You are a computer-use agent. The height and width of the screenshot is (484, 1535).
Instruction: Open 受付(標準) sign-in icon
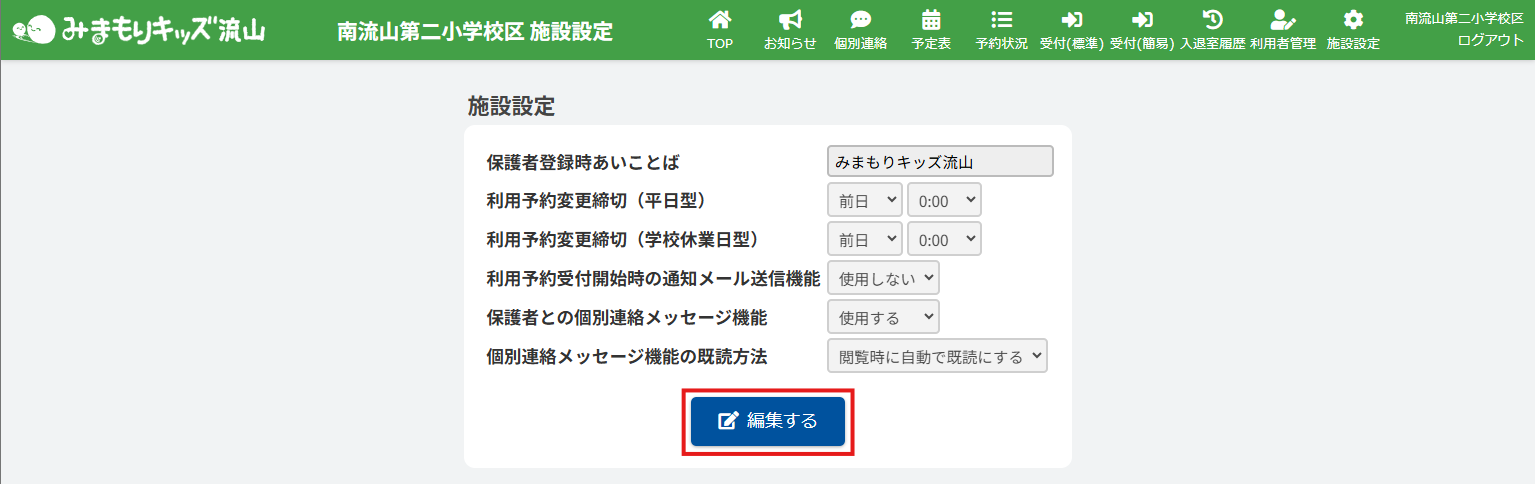(x=1072, y=20)
